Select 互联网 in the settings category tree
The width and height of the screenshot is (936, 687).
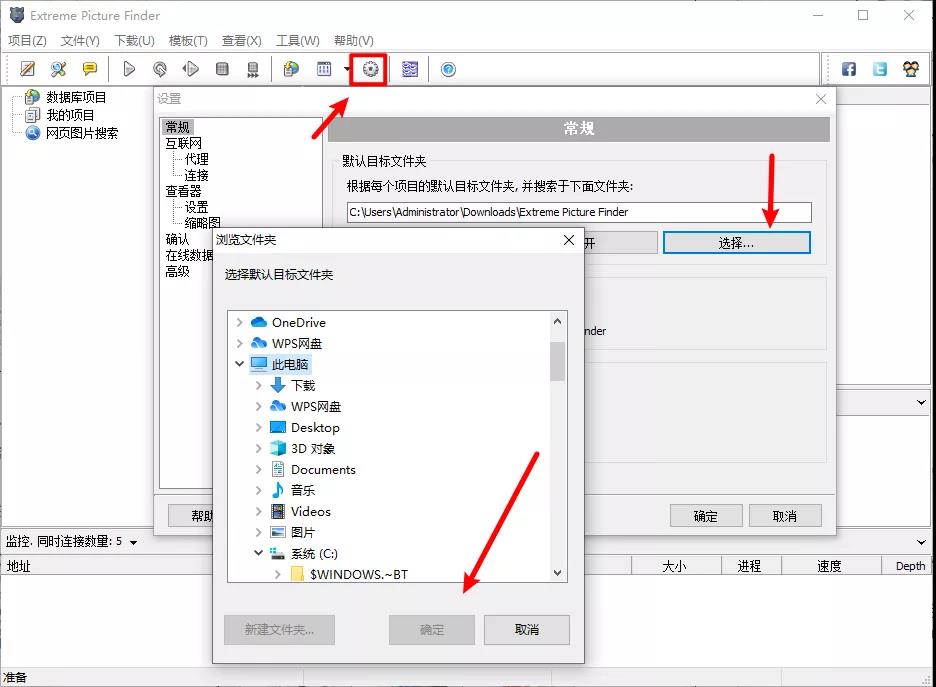[183, 143]
